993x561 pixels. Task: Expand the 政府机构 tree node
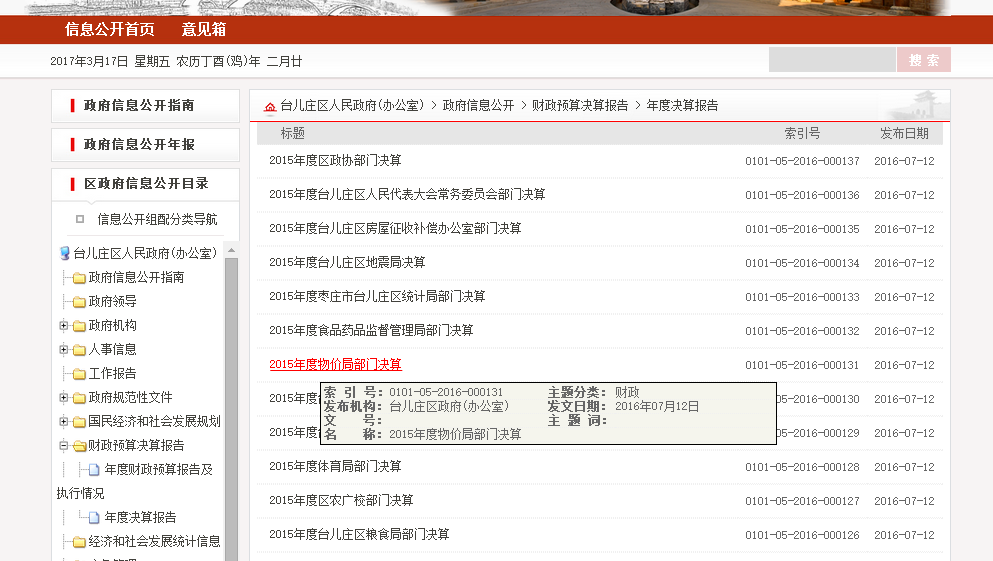[64, 326]
